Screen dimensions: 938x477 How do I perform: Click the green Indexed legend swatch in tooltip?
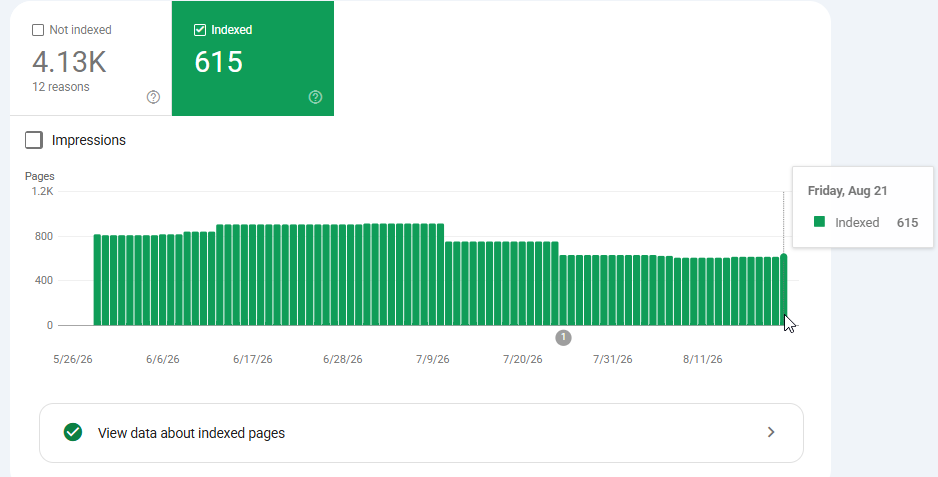(x=820, y=222)
